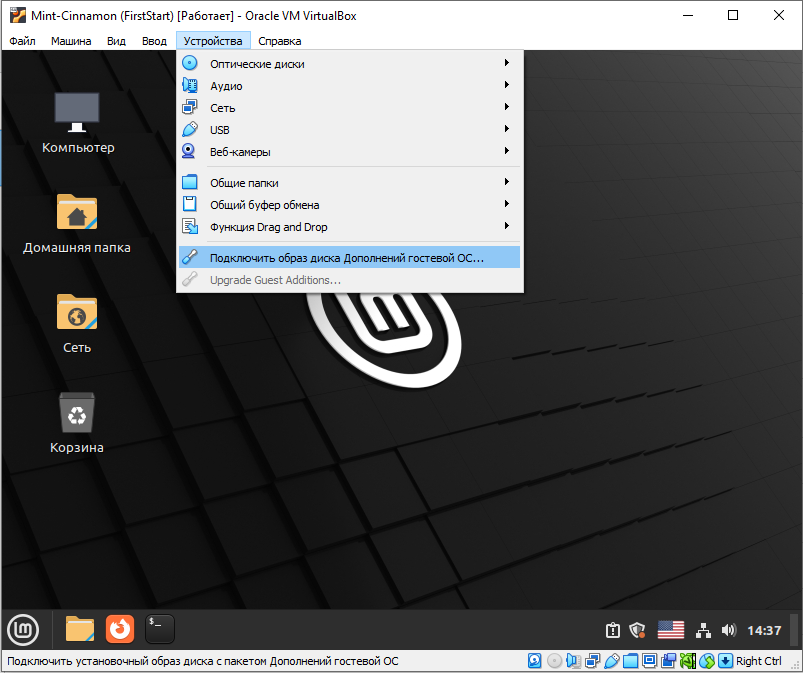Image resolution: width=803 pixels, height=673 pixels.
Task: Expand the Аудио submenu arrow
Action: pyautogui.click(x=506, y=85)
